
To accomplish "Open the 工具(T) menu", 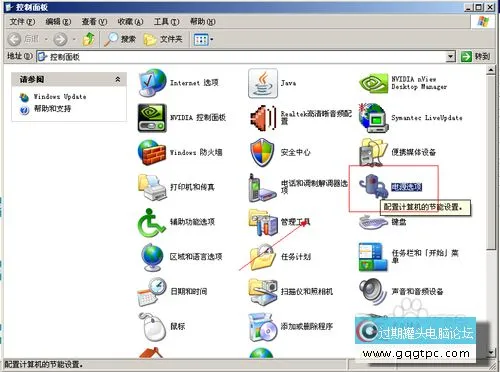I will (166, 22).
